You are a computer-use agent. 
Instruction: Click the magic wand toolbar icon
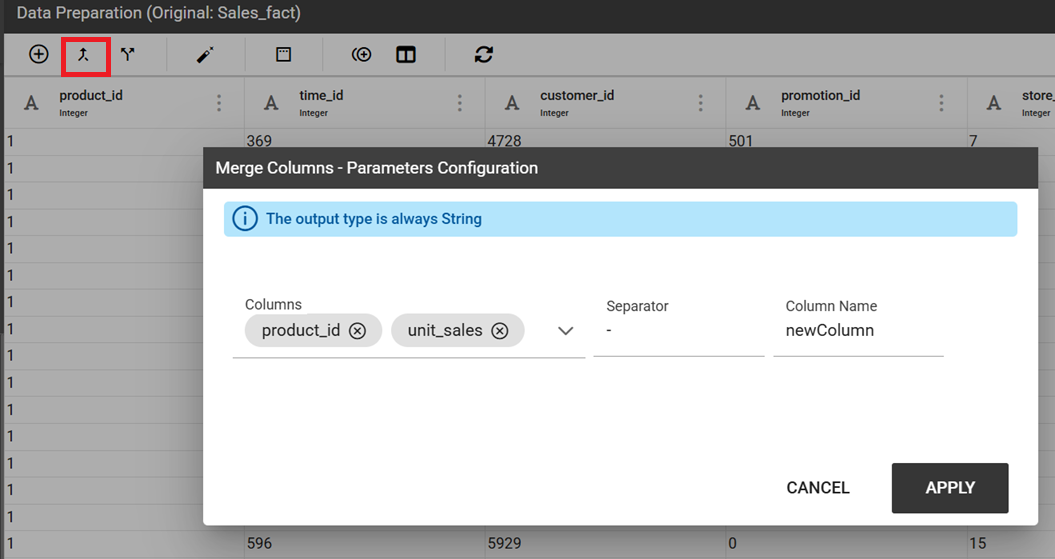pyautogui.click(x=205, y=54)
